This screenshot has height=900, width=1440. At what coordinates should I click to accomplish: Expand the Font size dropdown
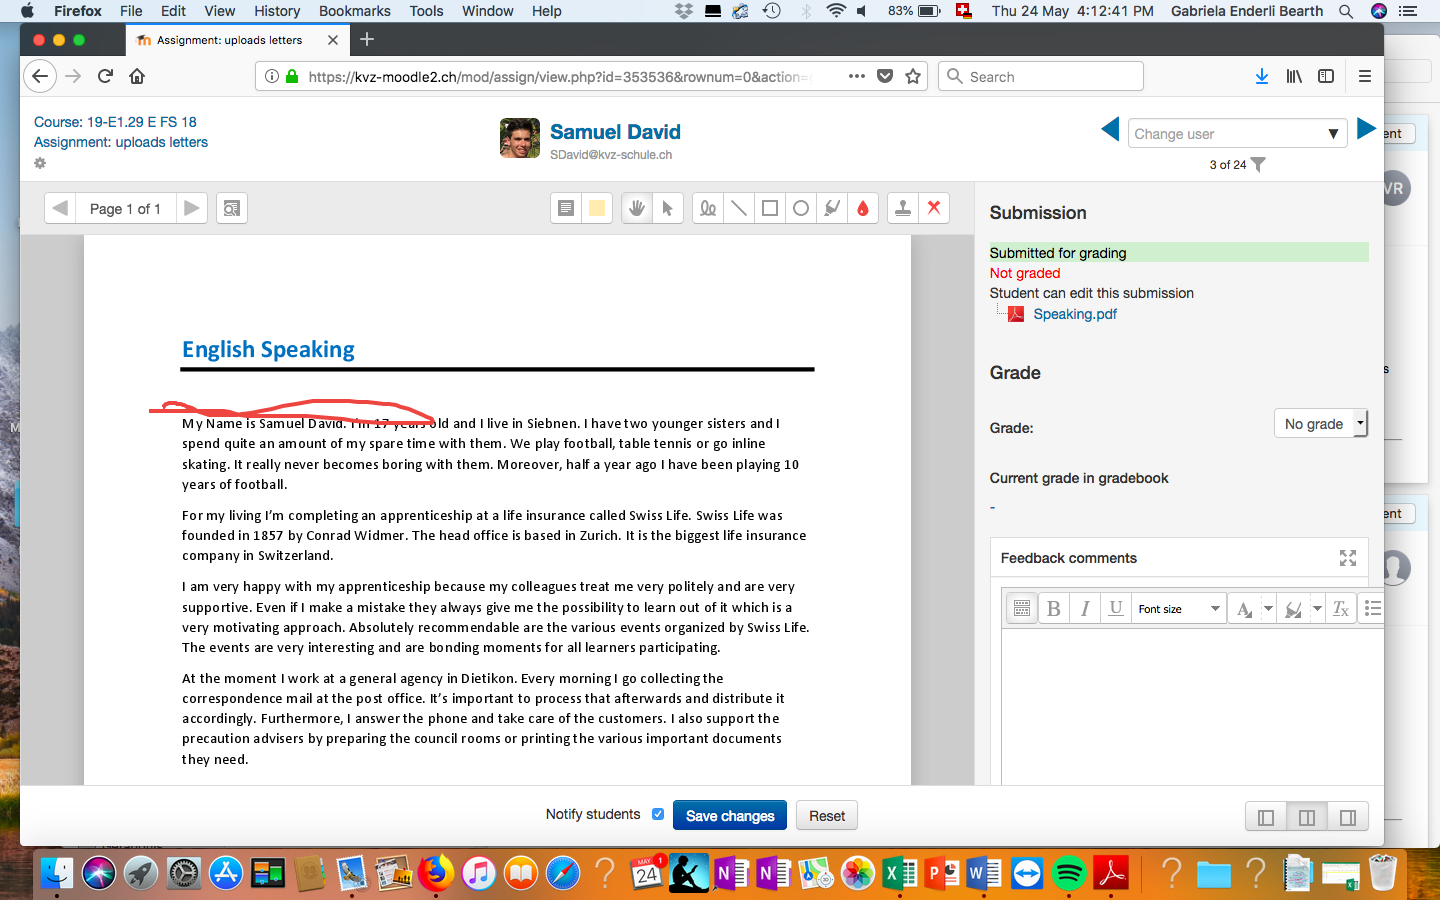click(x=1179, y=609)
